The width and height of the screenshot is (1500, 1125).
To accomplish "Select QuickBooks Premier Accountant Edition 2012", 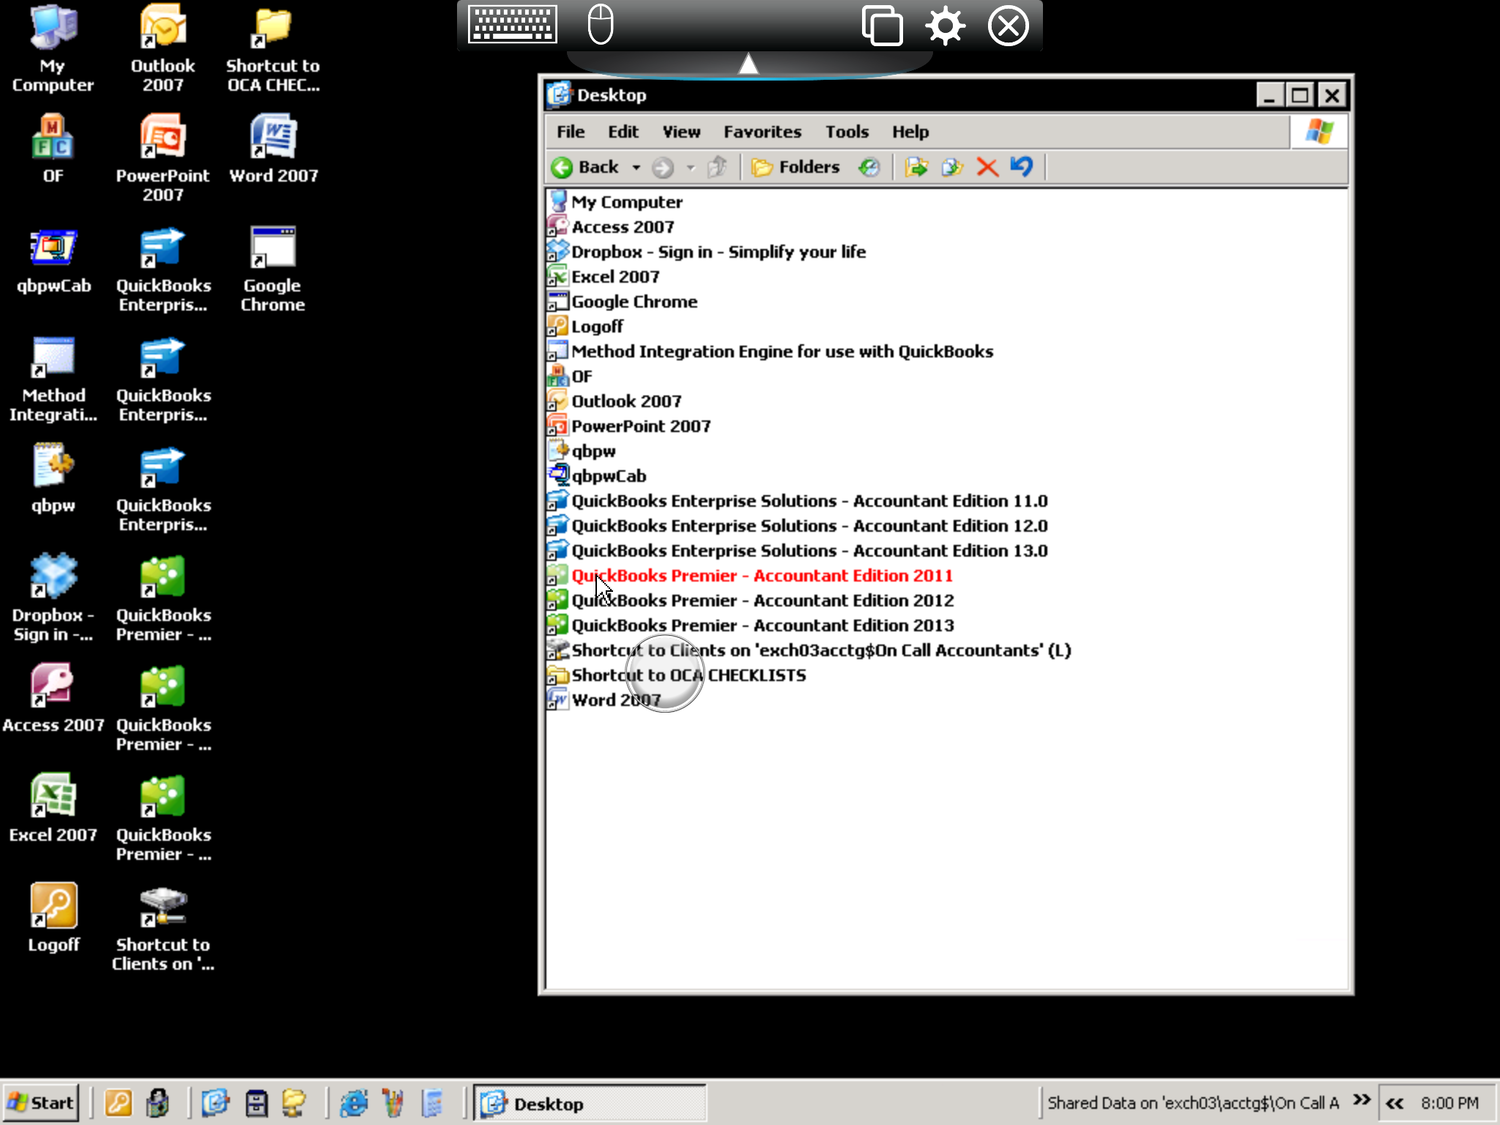I will (751, 601).
